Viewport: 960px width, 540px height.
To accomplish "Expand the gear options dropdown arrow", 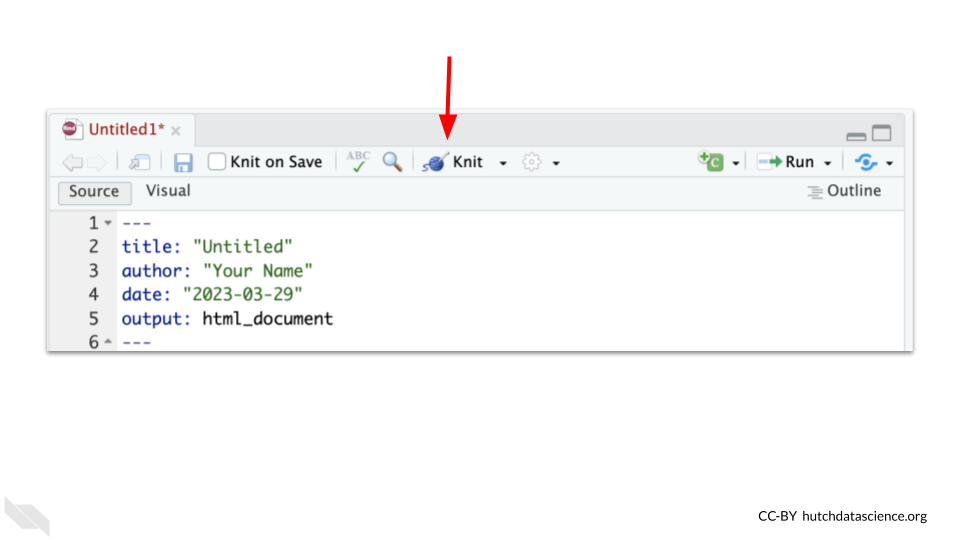I will pyautogui.click(x=556, y=163).
